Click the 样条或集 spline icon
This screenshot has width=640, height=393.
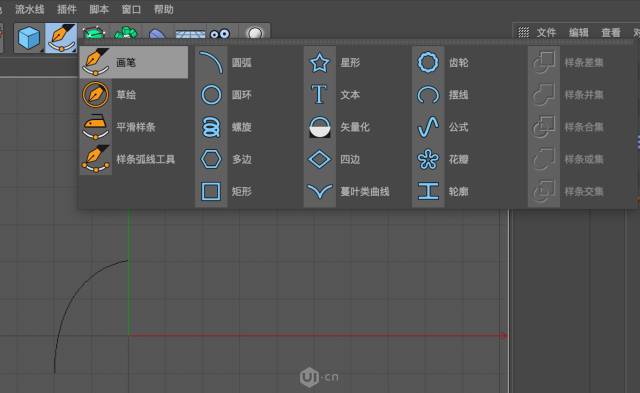[x=544, y=159]
